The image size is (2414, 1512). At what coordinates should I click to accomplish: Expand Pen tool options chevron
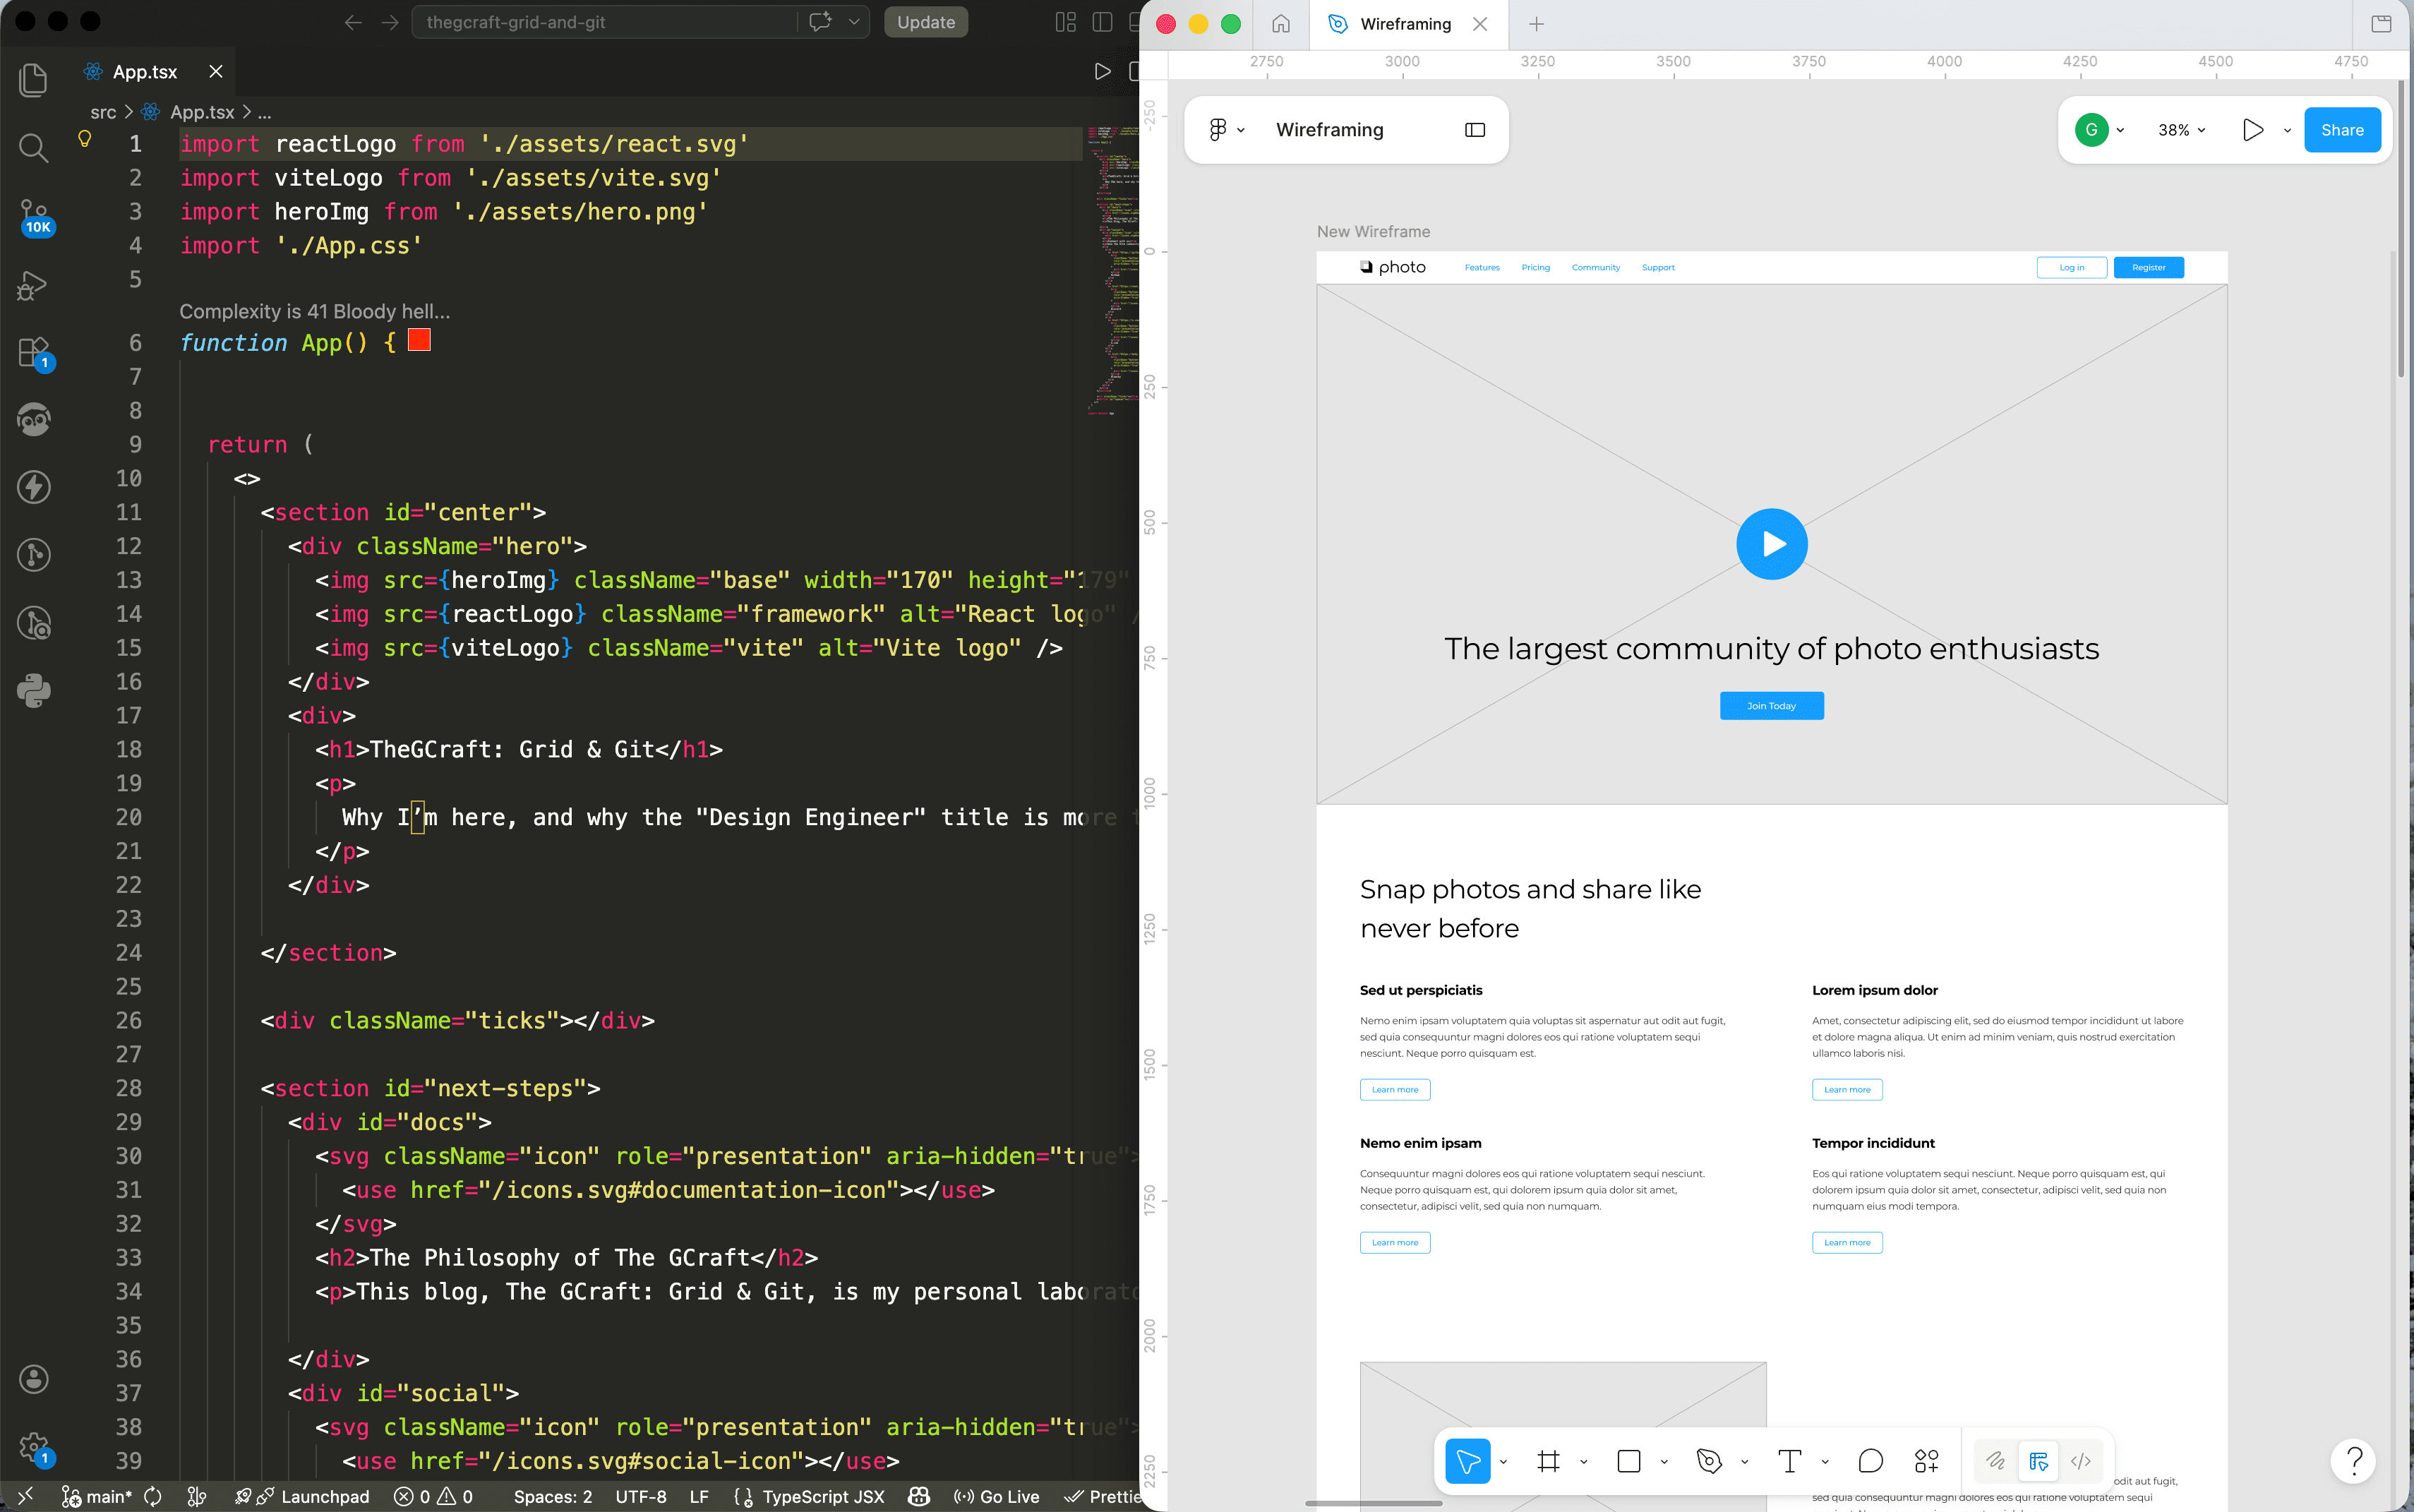coord(1745,1461)
